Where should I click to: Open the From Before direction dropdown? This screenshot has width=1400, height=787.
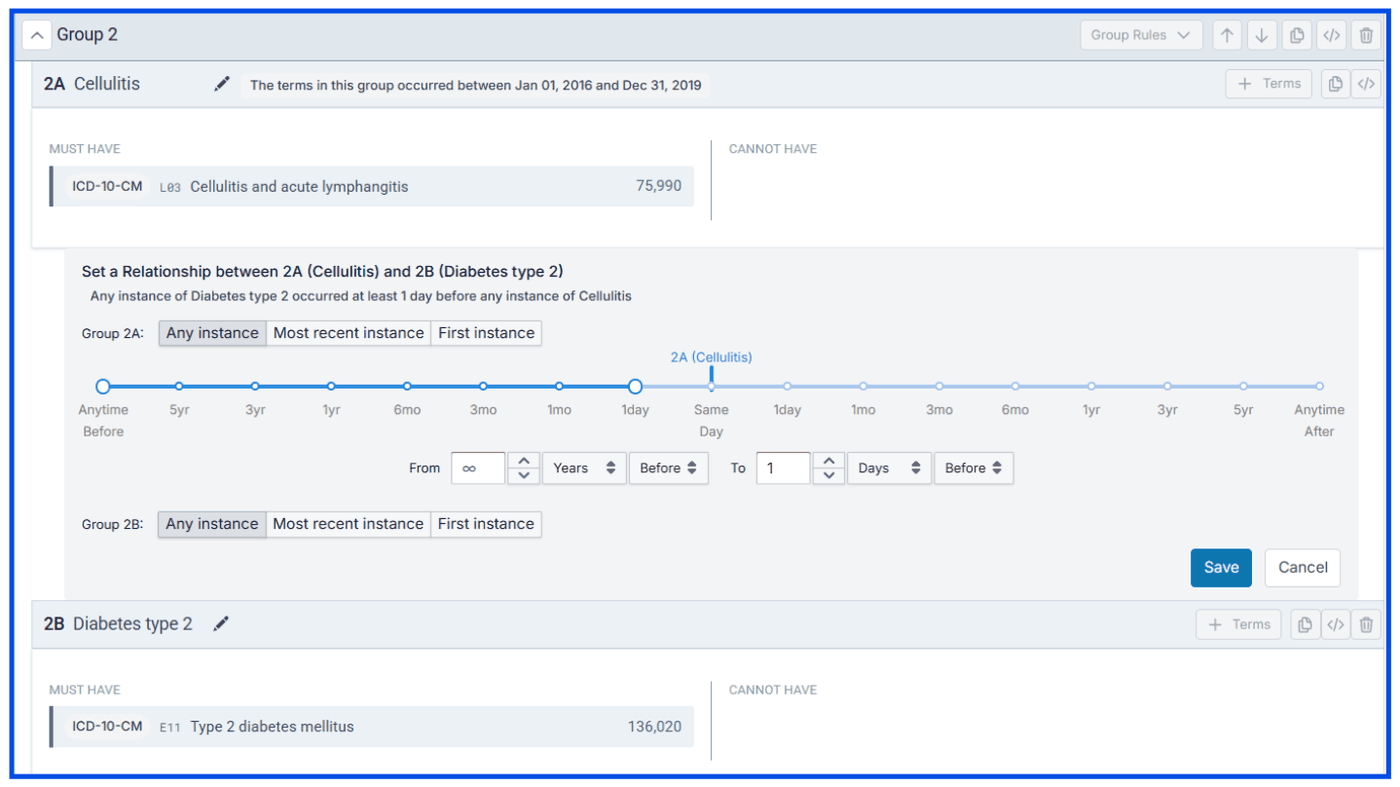(668, 468)
